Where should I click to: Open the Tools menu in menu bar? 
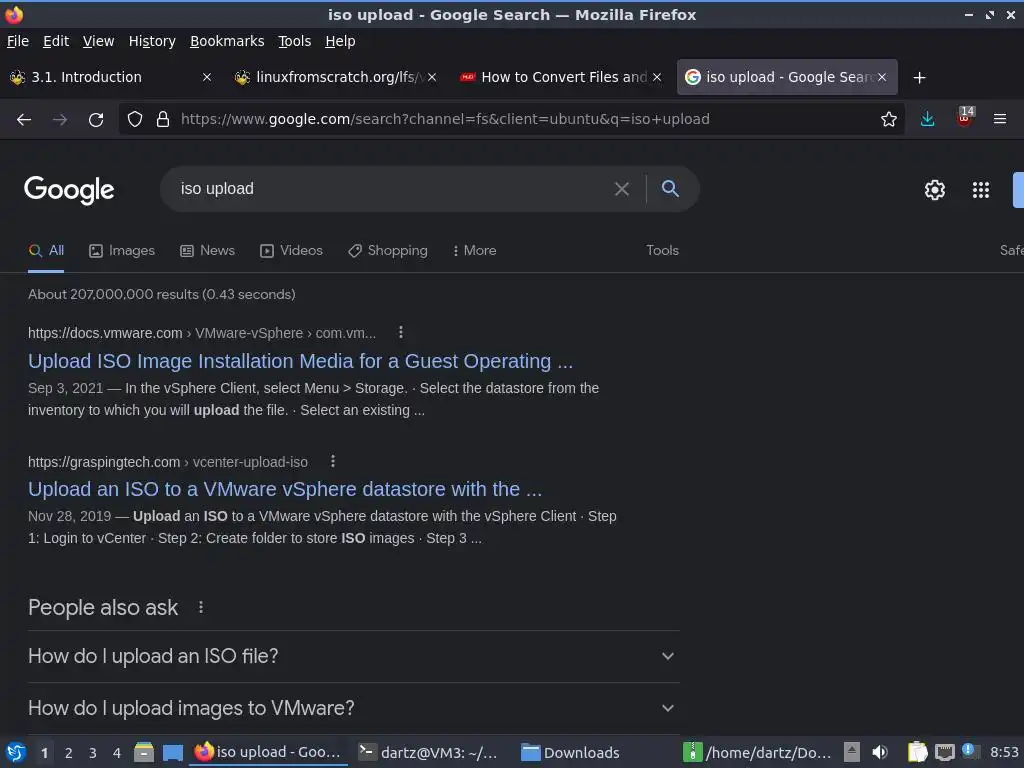tap(295, 41)
